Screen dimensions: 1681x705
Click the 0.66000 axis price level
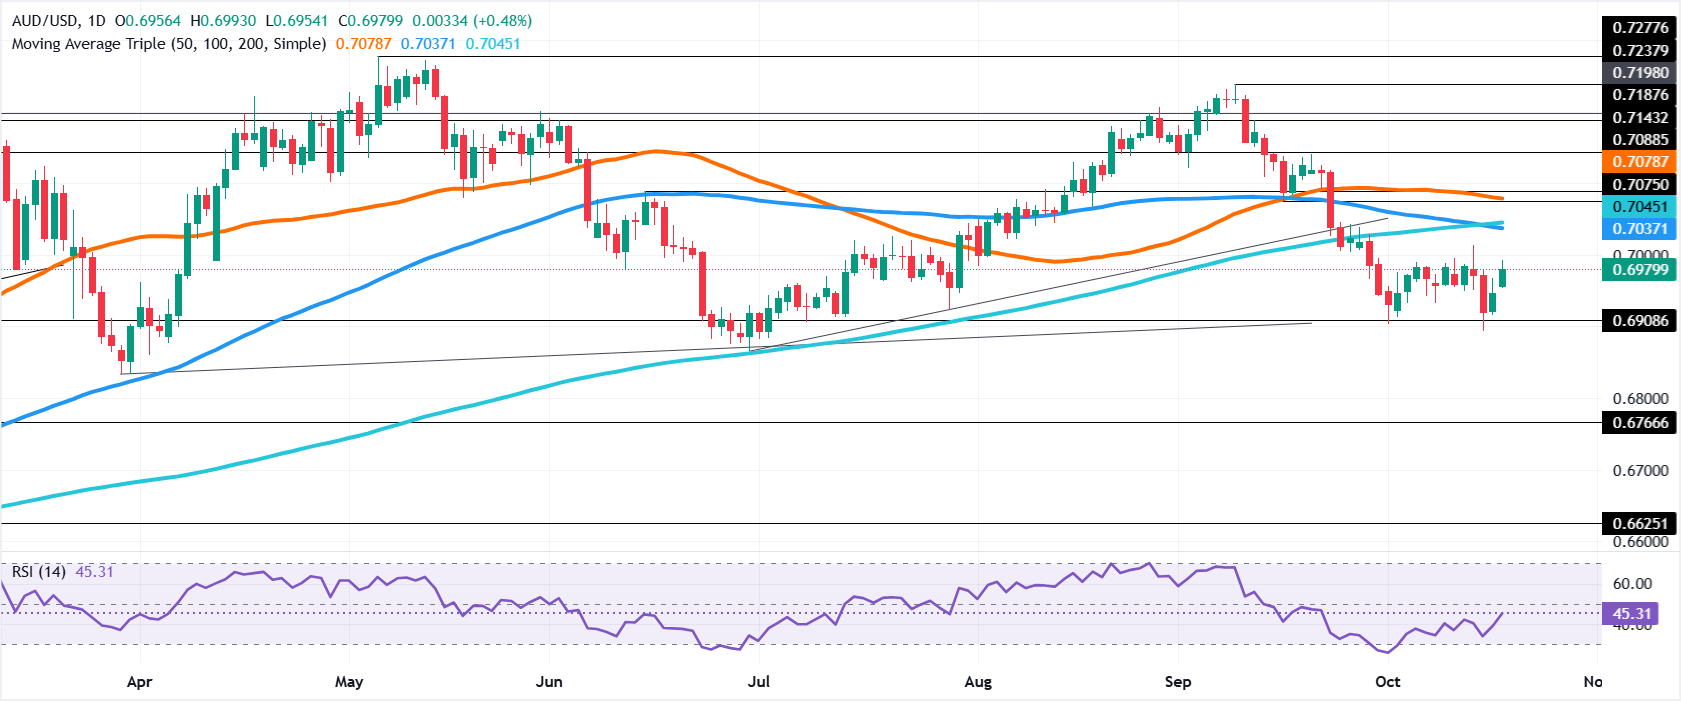(x=1640, y=543)
